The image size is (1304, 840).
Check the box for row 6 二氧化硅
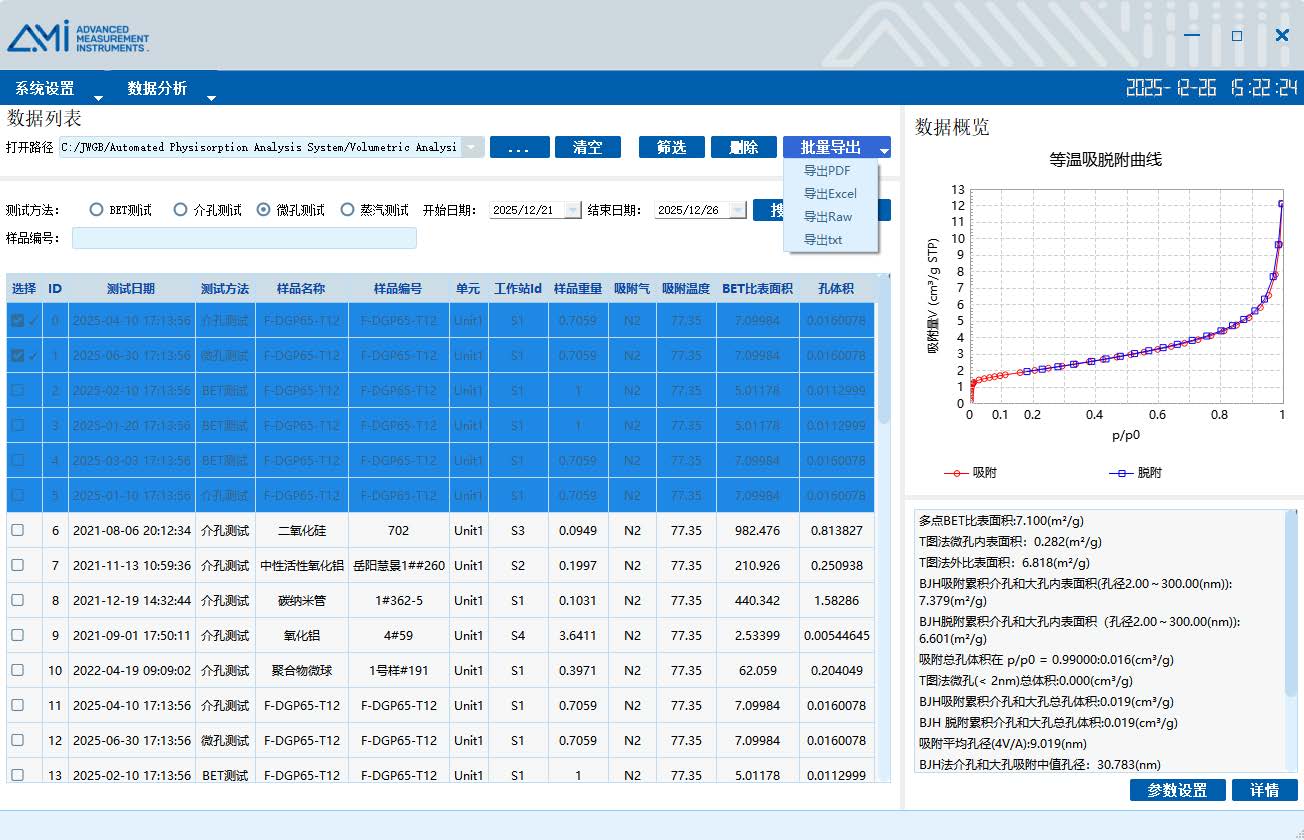click(x=17, y=531)
